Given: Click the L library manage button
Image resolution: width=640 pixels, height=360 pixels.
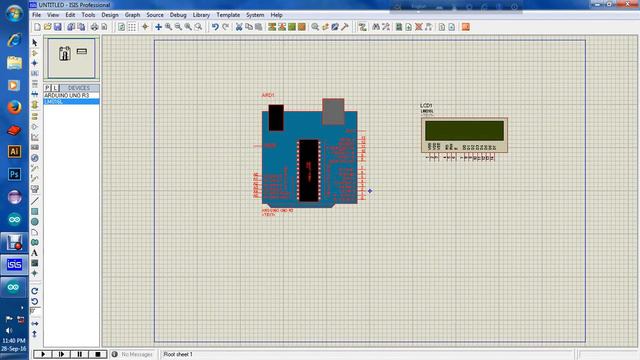Looking at the screenshot, I should tap(55, 88).
